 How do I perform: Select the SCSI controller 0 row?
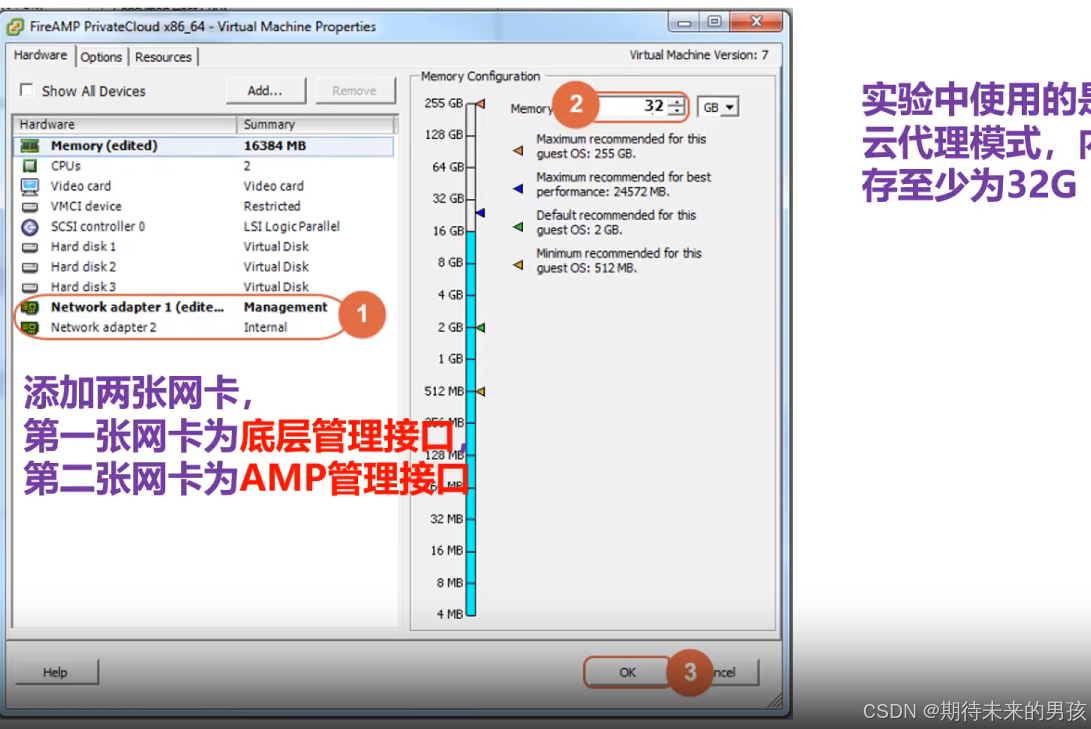point(203,227)
